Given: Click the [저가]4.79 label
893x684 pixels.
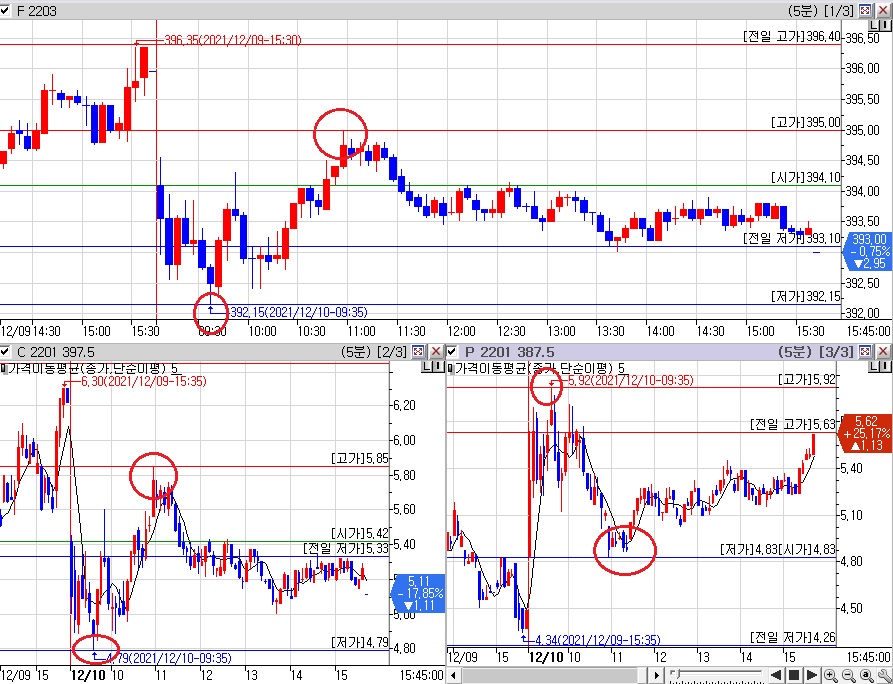Looking at the screenshot, I should 360,642.
